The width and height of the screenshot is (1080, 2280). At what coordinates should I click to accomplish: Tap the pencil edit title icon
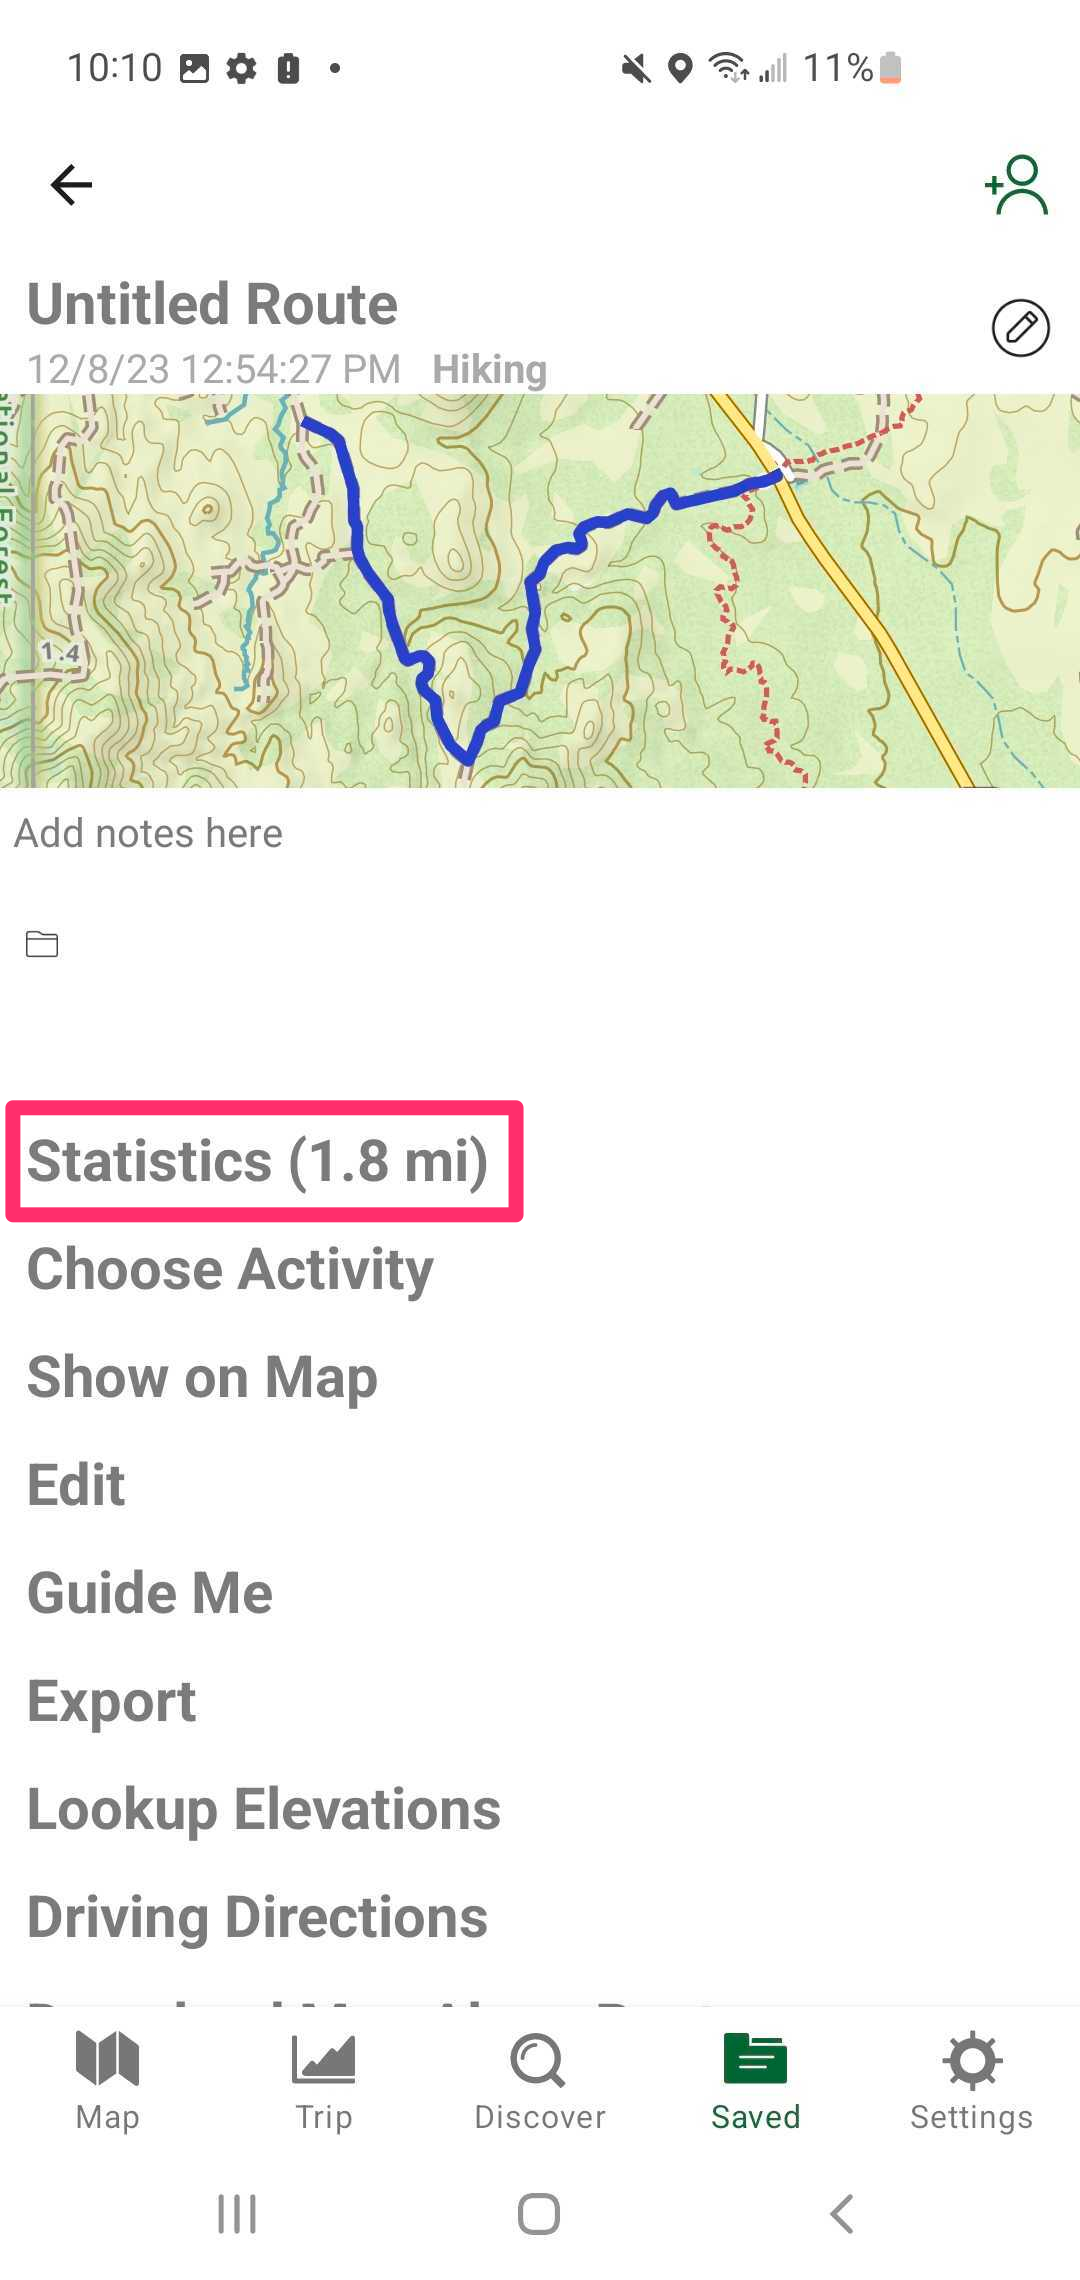click(x=1020, y=328)
